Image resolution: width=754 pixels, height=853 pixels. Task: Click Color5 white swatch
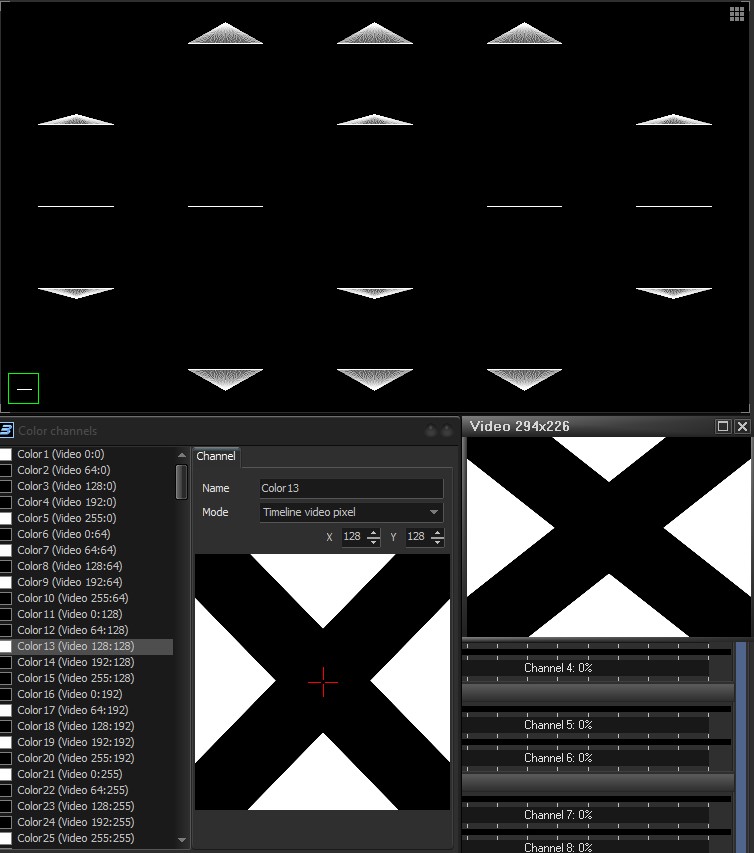[5, 518]
